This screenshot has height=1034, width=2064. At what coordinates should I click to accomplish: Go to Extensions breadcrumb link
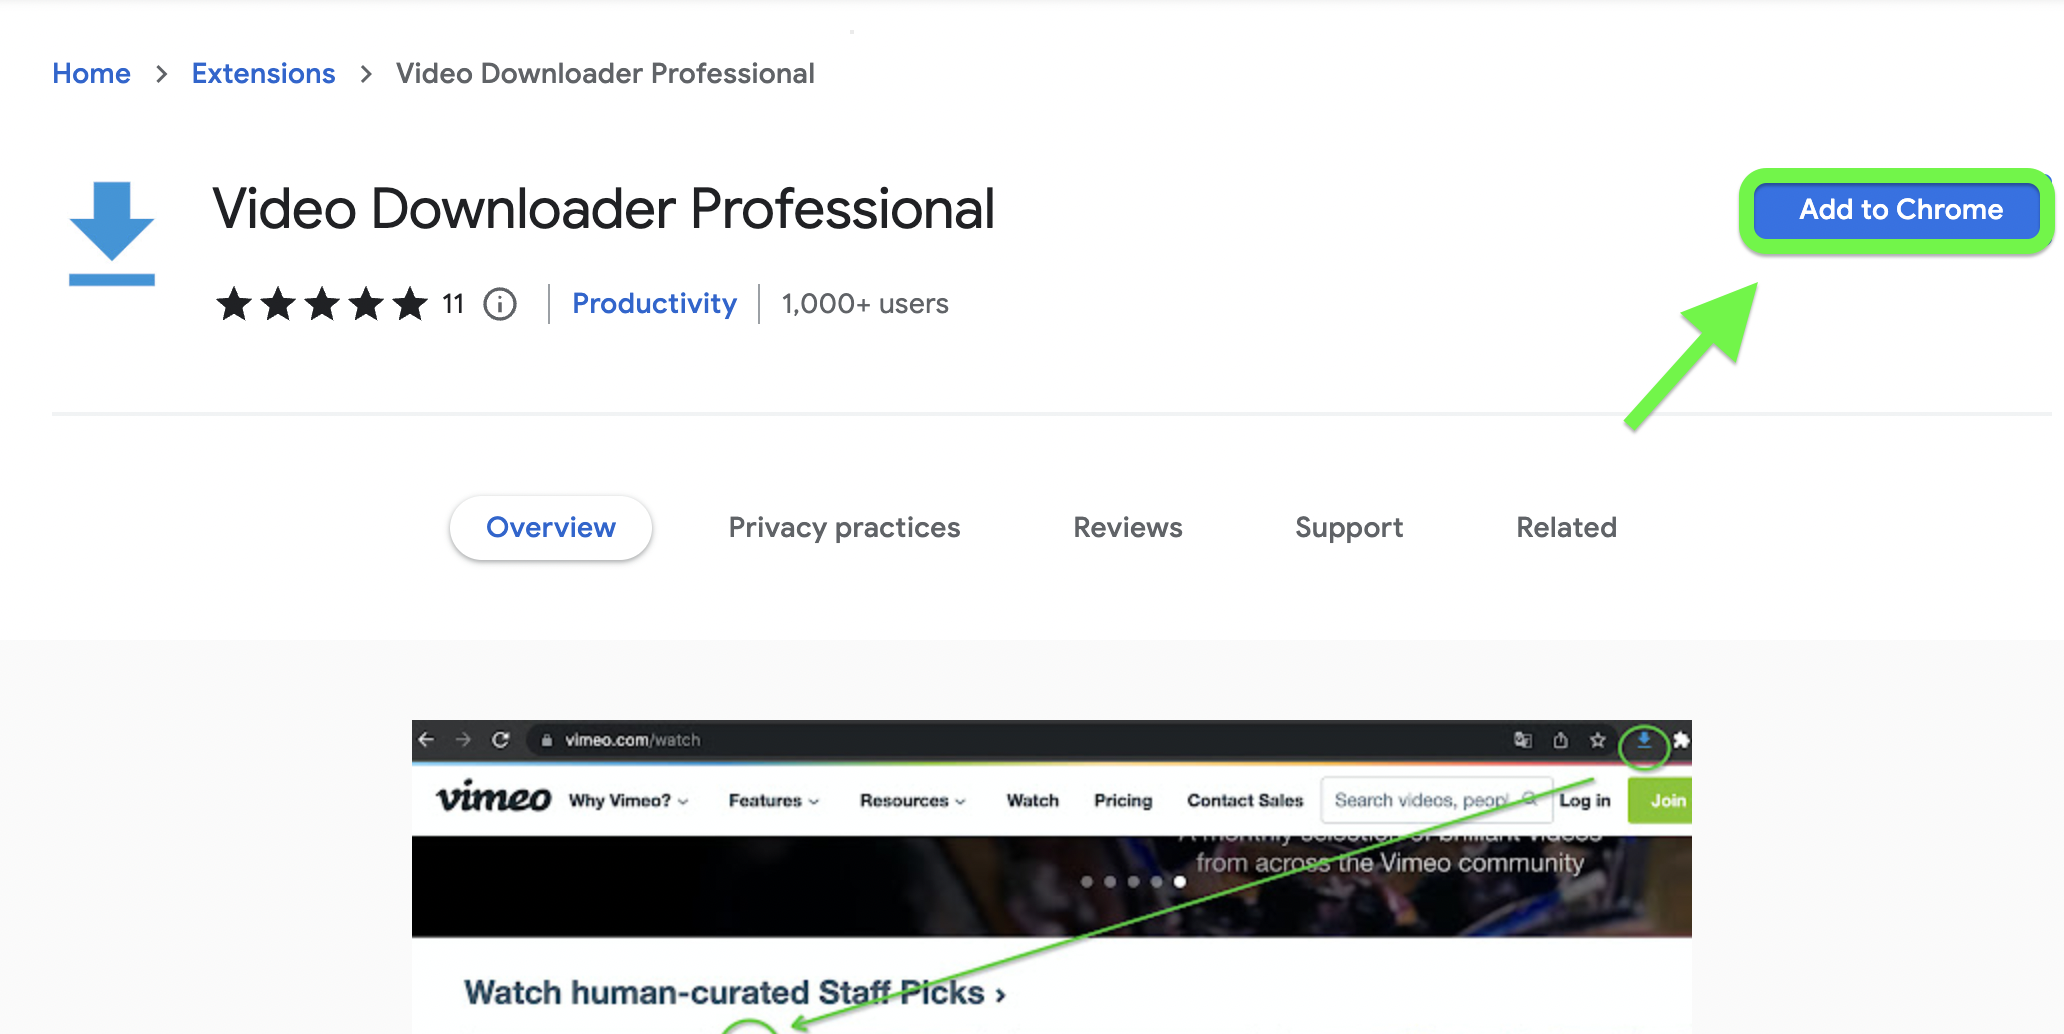pyautogui.click(x=263, y=74)
